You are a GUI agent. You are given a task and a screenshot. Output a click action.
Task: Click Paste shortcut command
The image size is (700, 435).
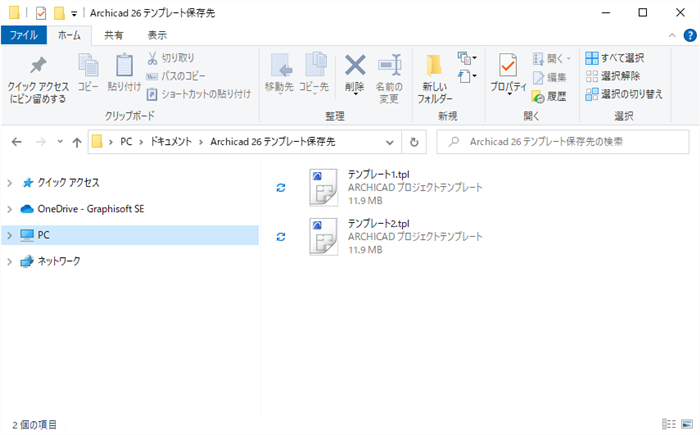[199, 94]
